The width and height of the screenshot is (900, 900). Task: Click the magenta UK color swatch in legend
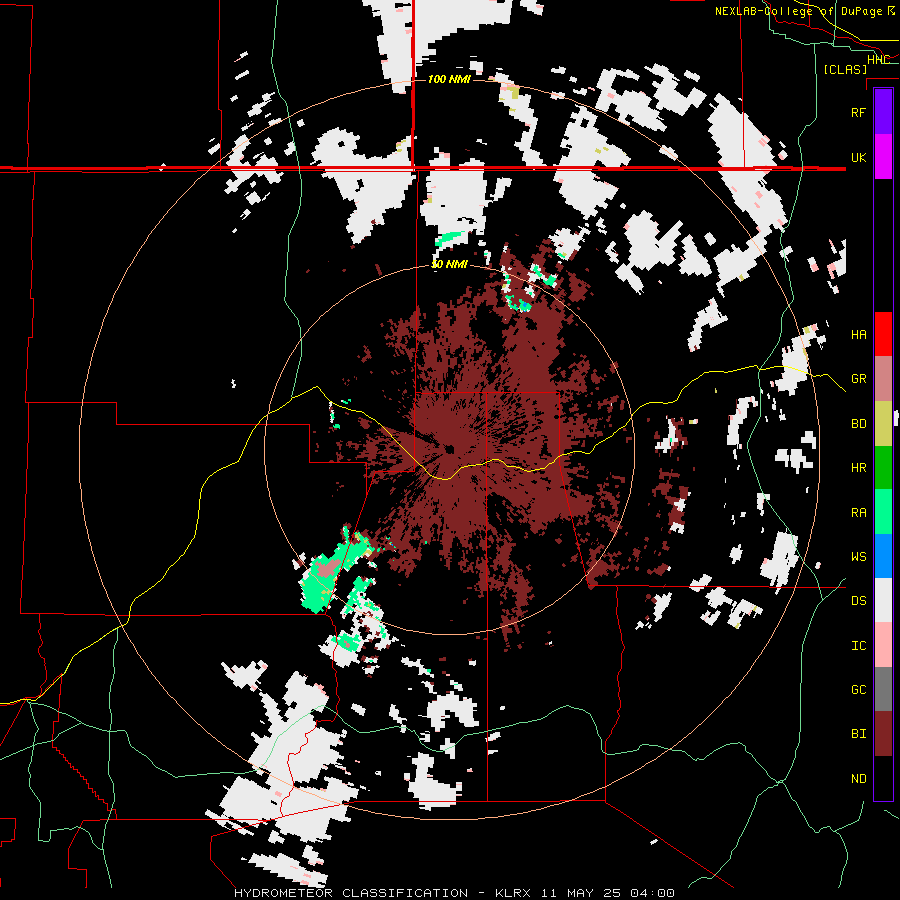pyautogui.click(x=883, y=157)
